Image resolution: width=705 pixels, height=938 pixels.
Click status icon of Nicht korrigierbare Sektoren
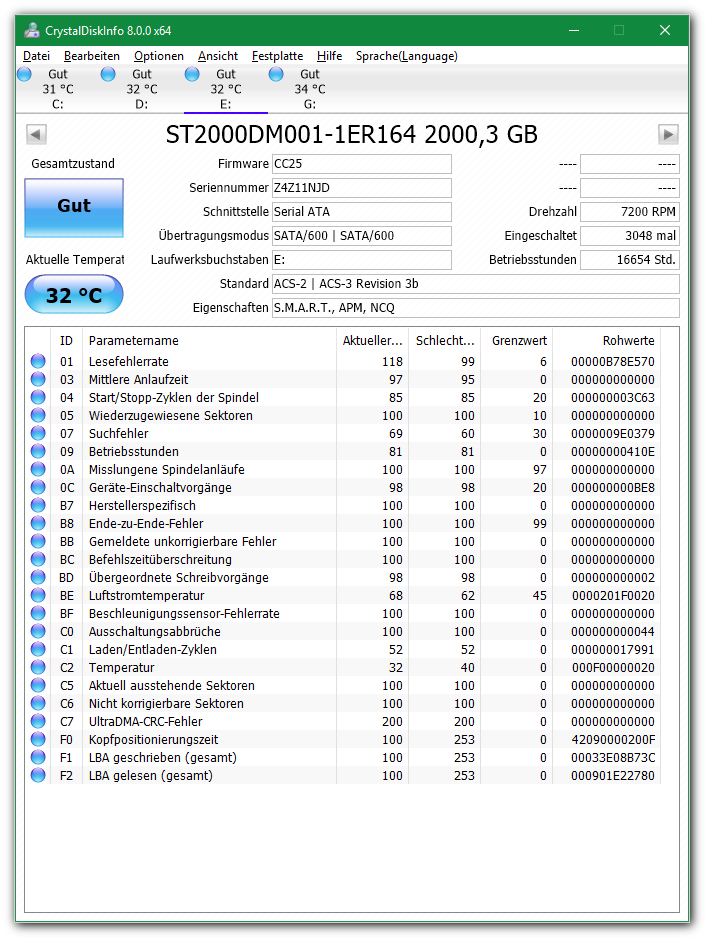point(38,704)
